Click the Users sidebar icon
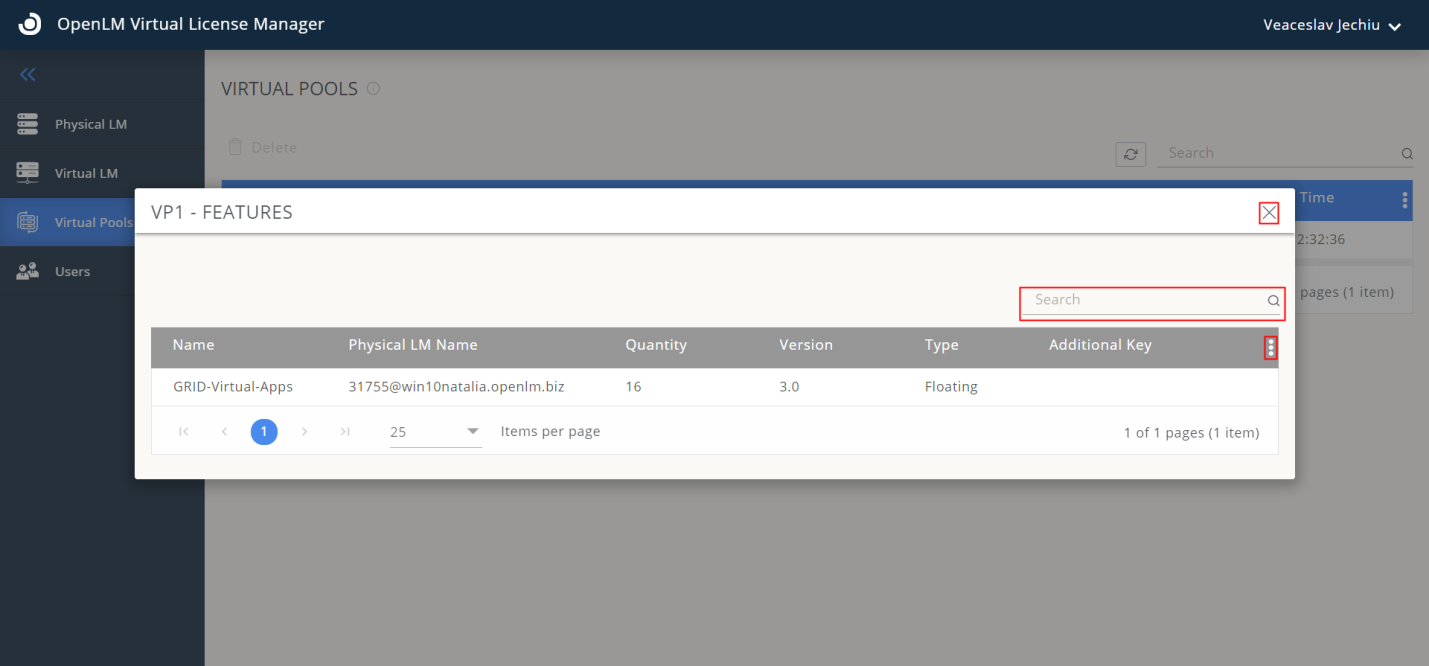This screenshot has width=1429, height=666. click(x=28, y=271)
